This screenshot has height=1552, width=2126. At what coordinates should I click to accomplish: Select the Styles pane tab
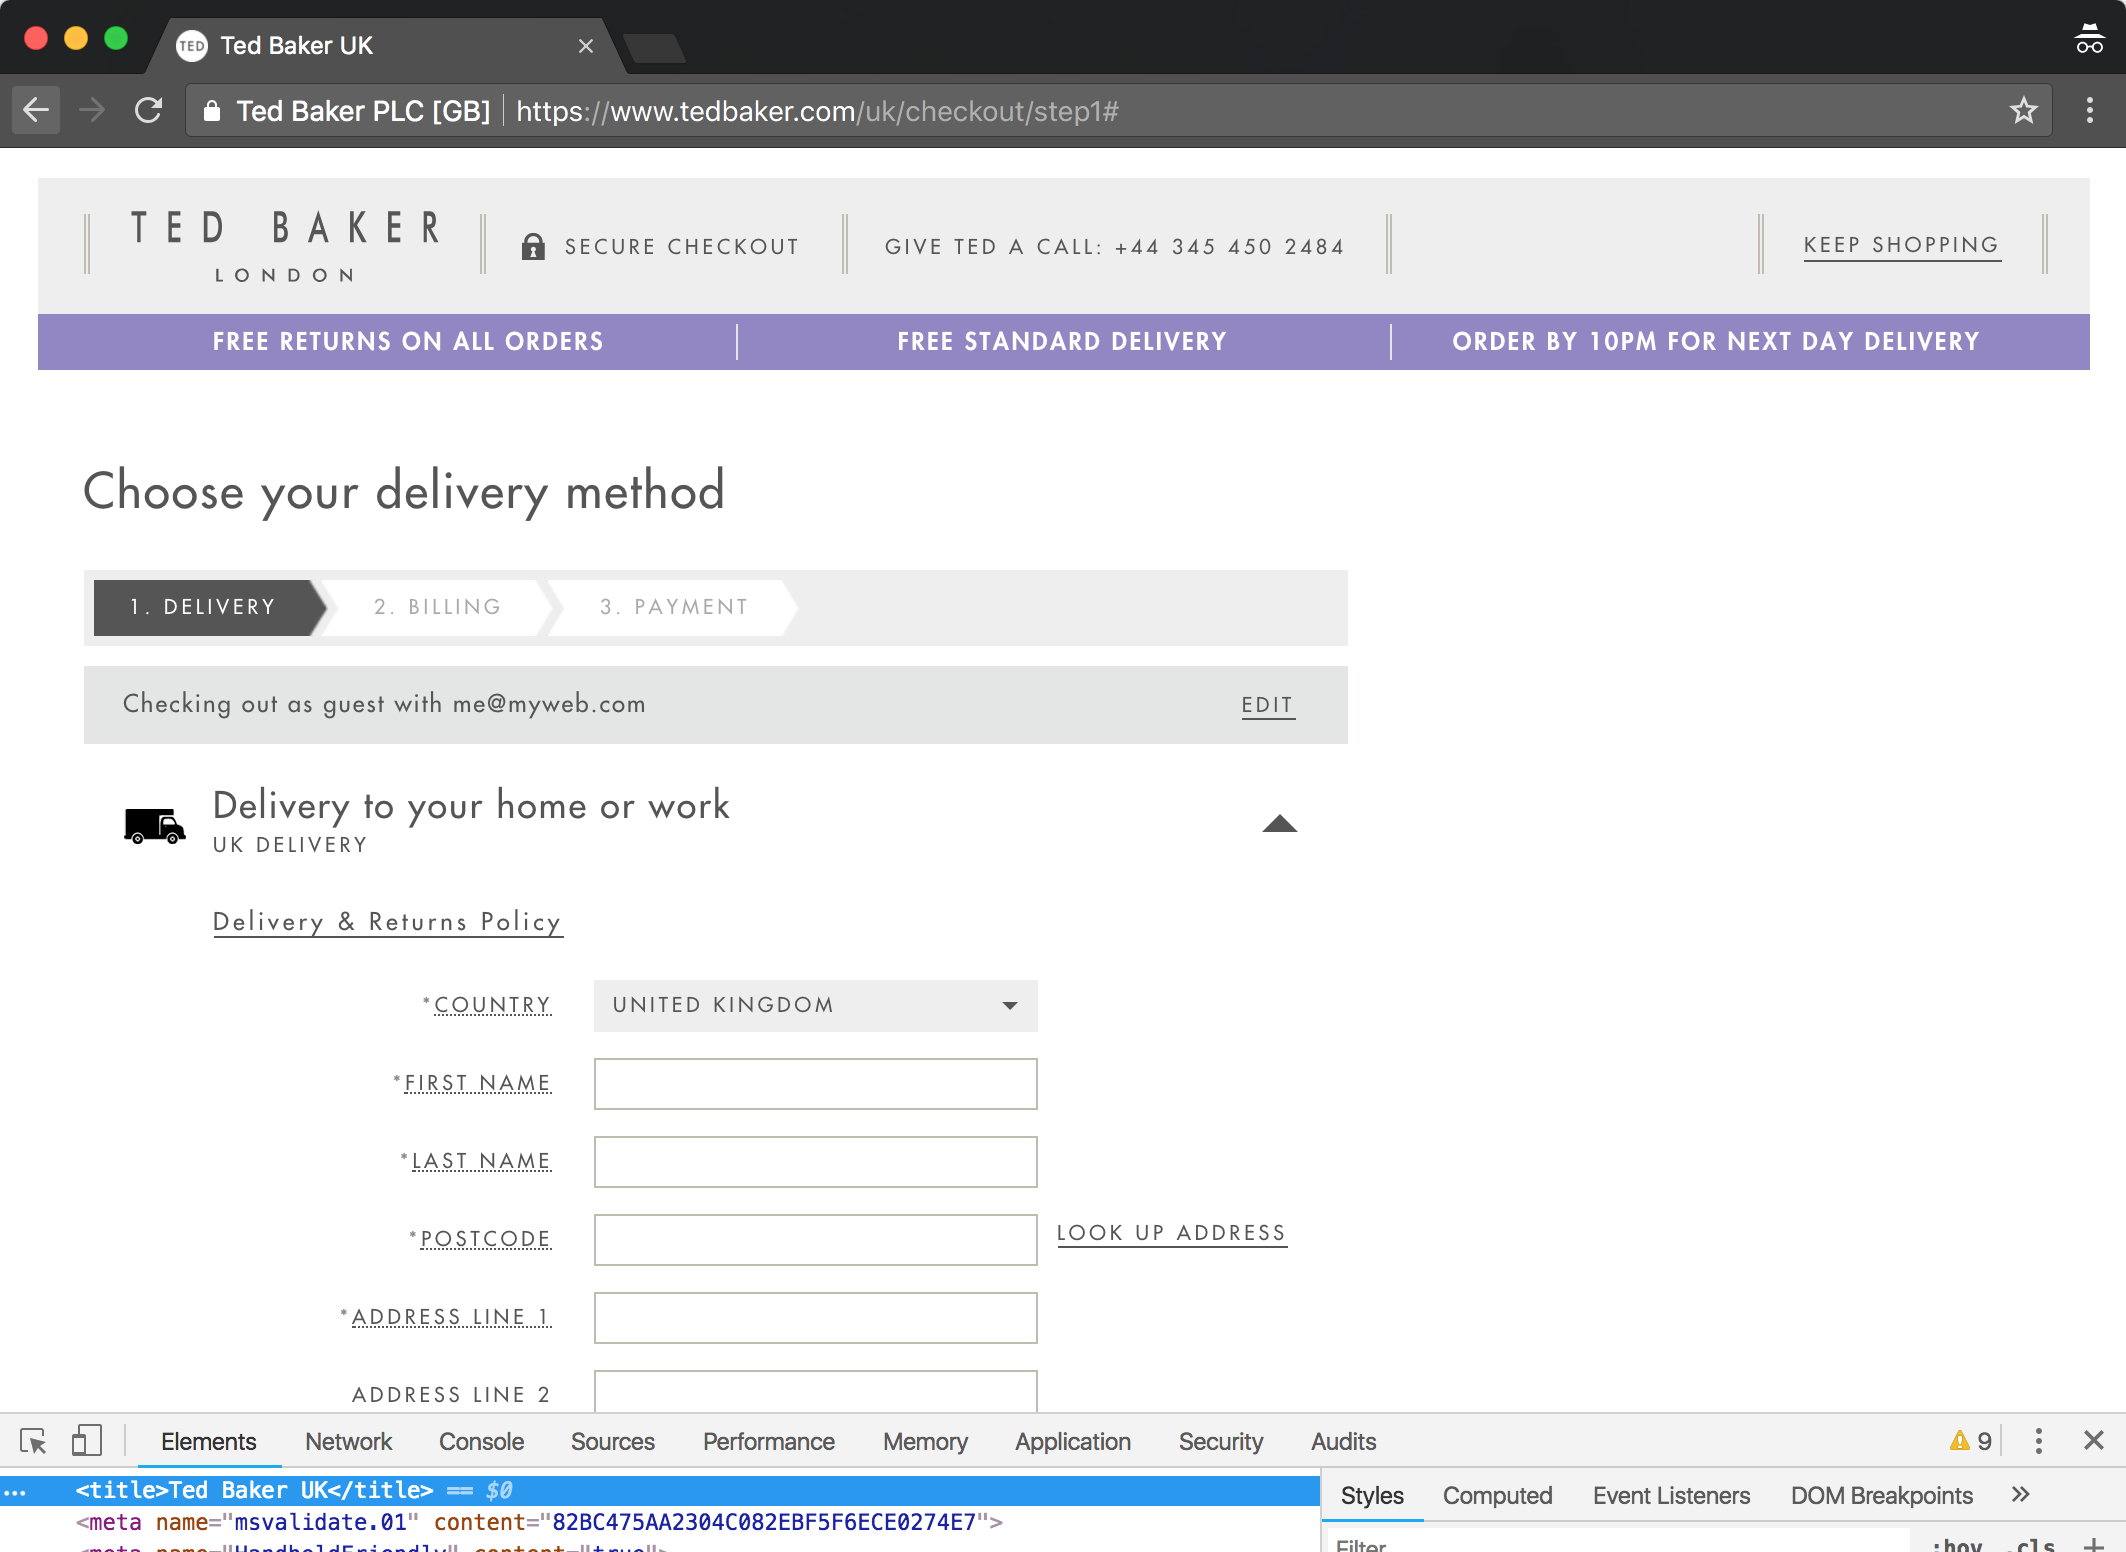[x=1372, y=1495]
